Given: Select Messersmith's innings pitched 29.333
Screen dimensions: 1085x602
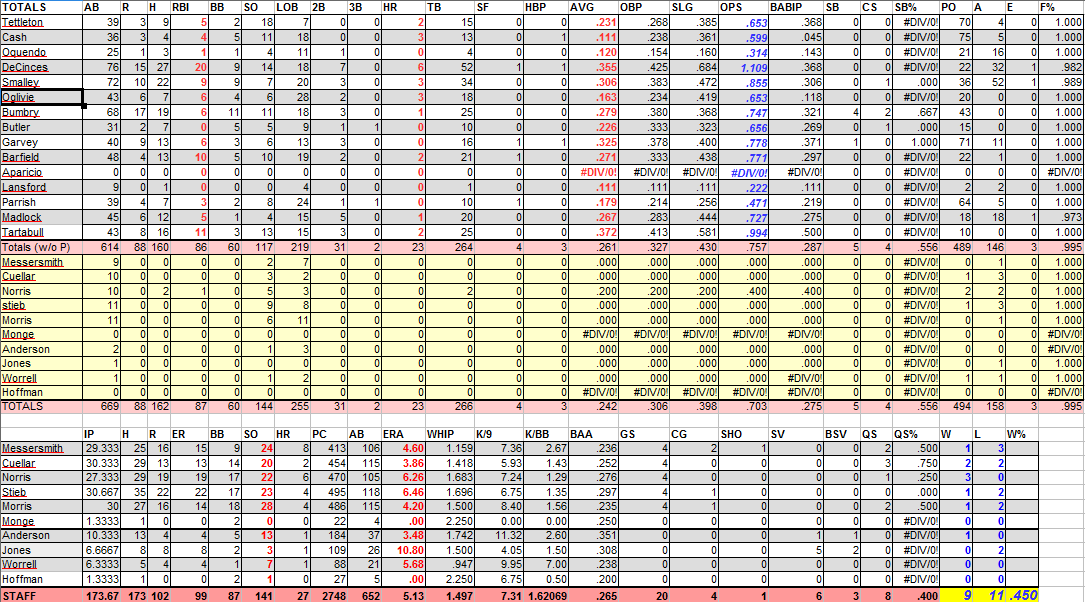Looking at the screenshot, I should click(x=101, y=449).
